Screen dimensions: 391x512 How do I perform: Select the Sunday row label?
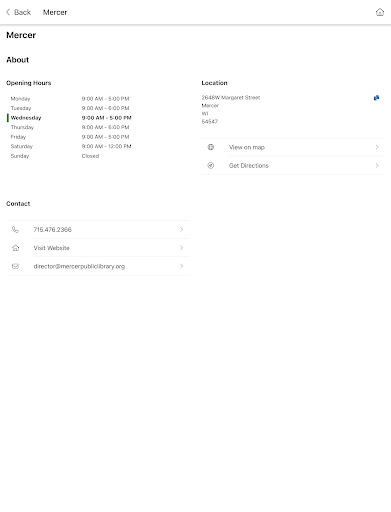pyautogui.click(x=20, y=156)
